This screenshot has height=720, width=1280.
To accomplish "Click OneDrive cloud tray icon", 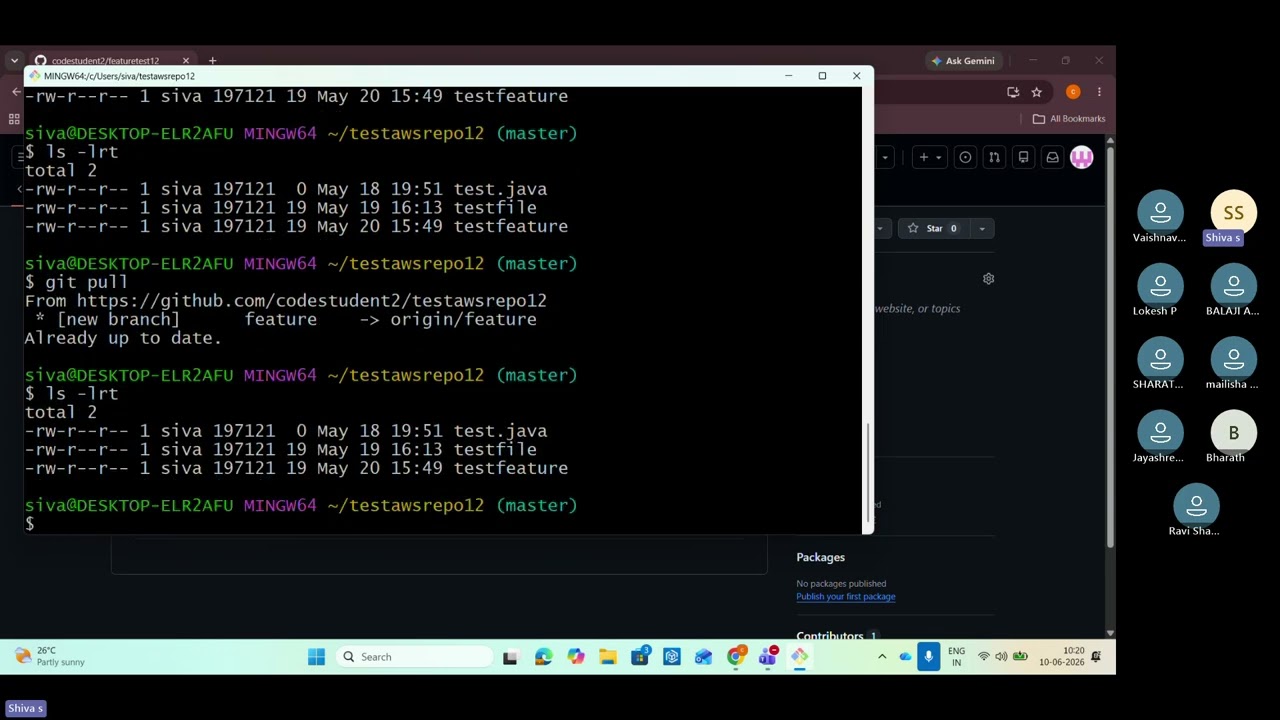I will point(905,657).
